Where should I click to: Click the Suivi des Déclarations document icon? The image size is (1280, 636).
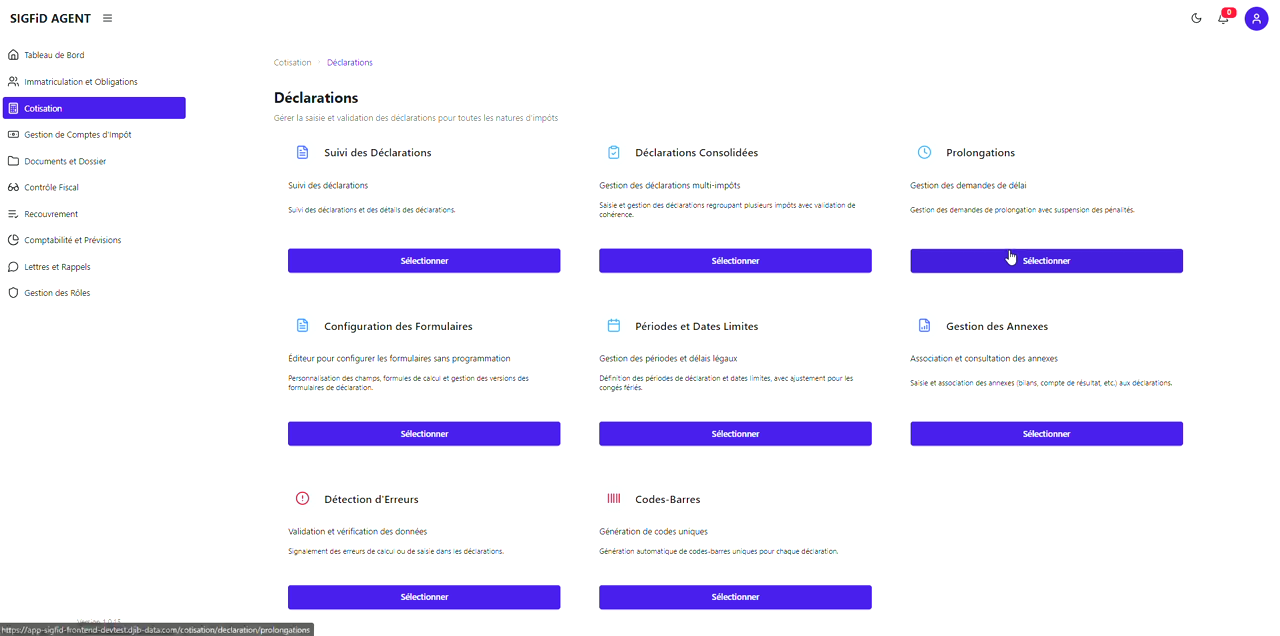pos(302,153)
